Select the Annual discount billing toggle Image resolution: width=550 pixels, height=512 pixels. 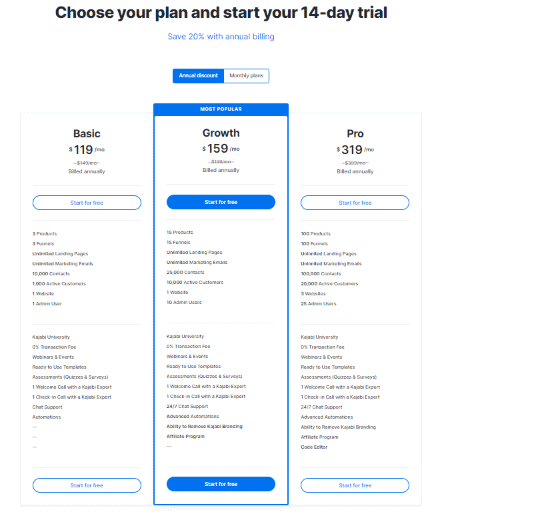(198, 76)
